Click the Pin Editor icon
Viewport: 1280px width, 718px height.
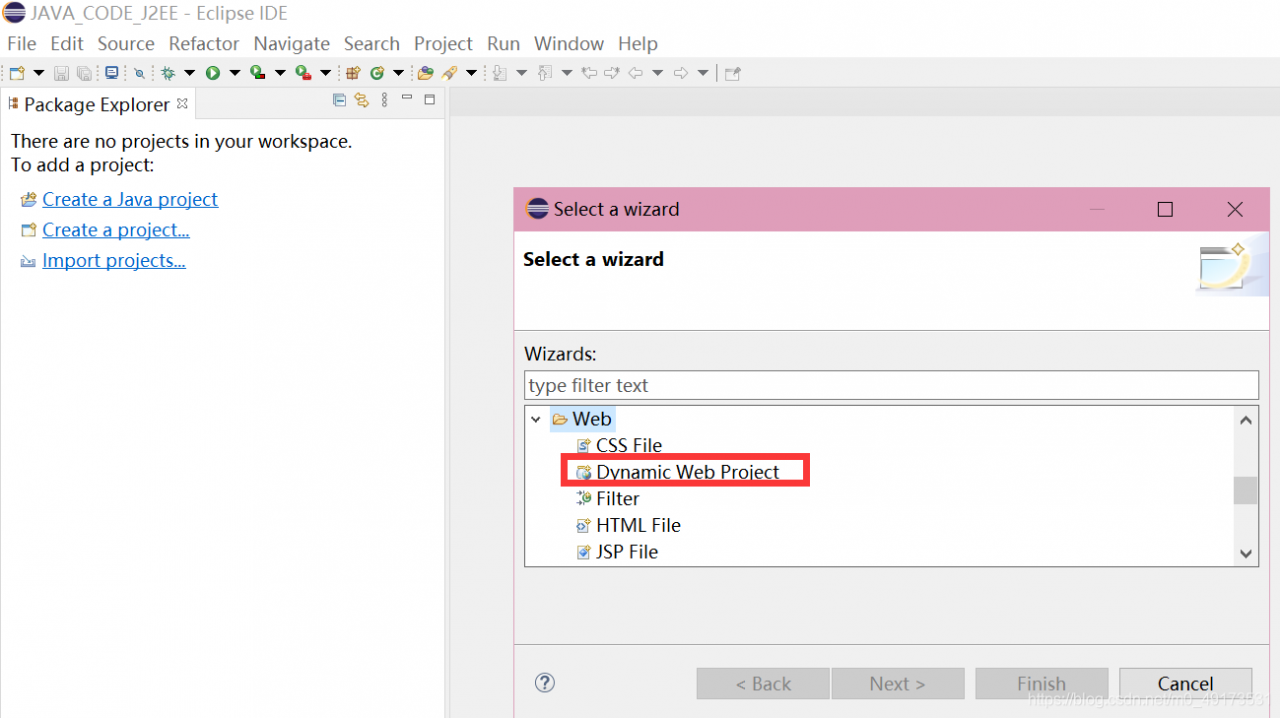732,73
